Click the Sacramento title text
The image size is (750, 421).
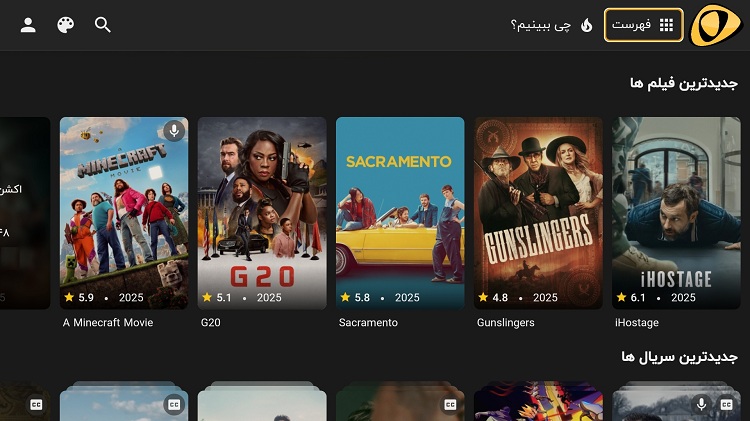(368, 322)
